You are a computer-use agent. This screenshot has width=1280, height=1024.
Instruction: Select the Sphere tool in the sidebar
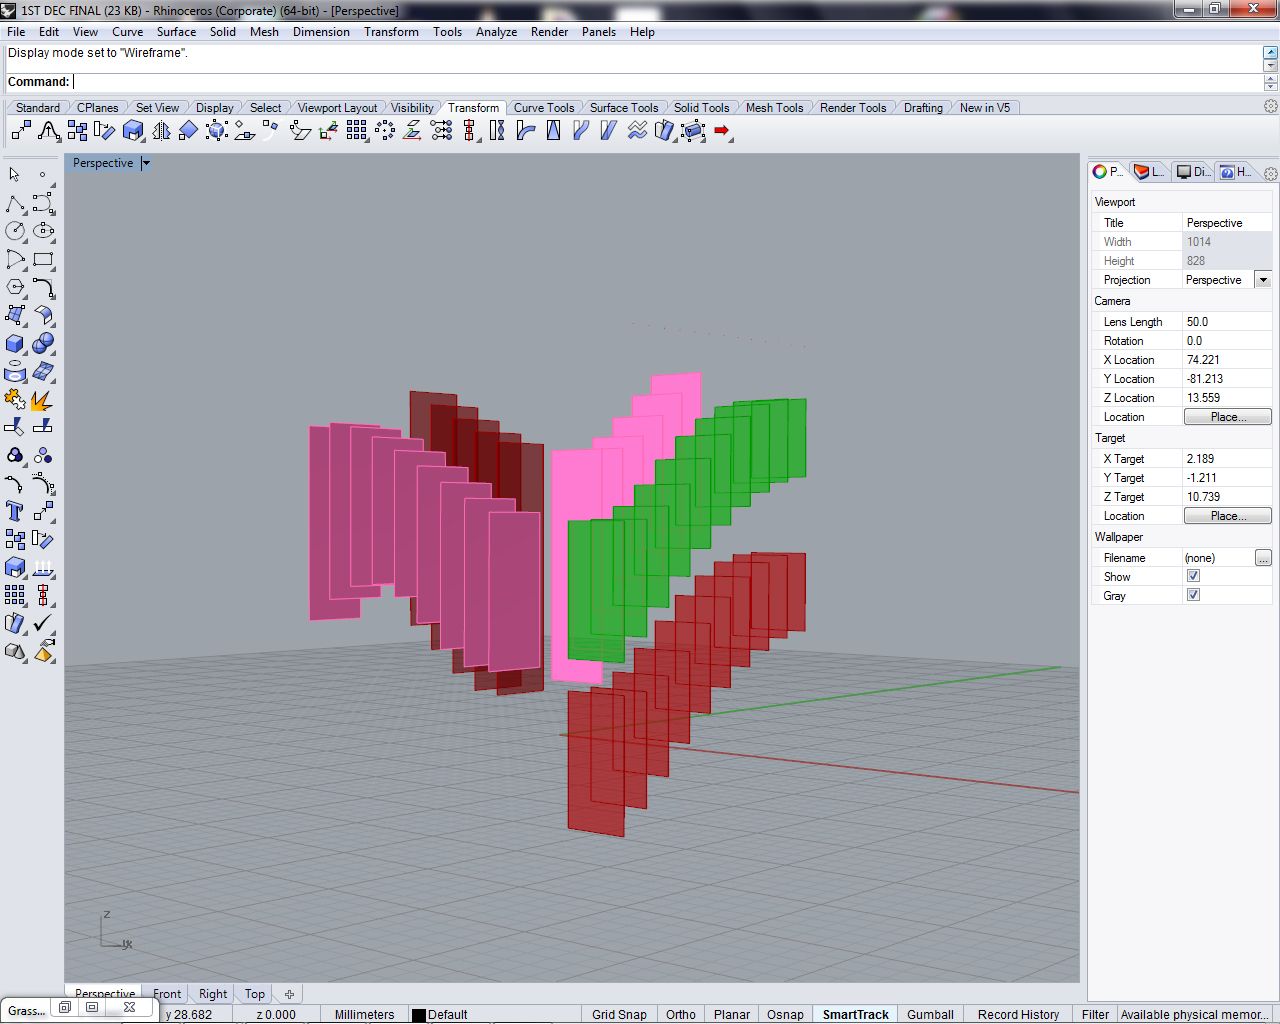tap(44, 343)
